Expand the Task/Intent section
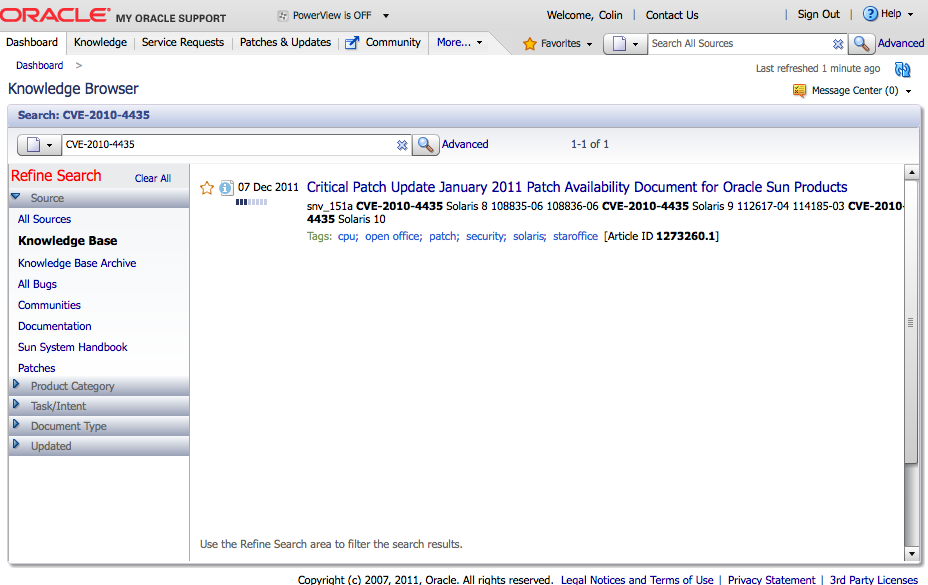The image size is (928, 585). (x=16, y=405)
